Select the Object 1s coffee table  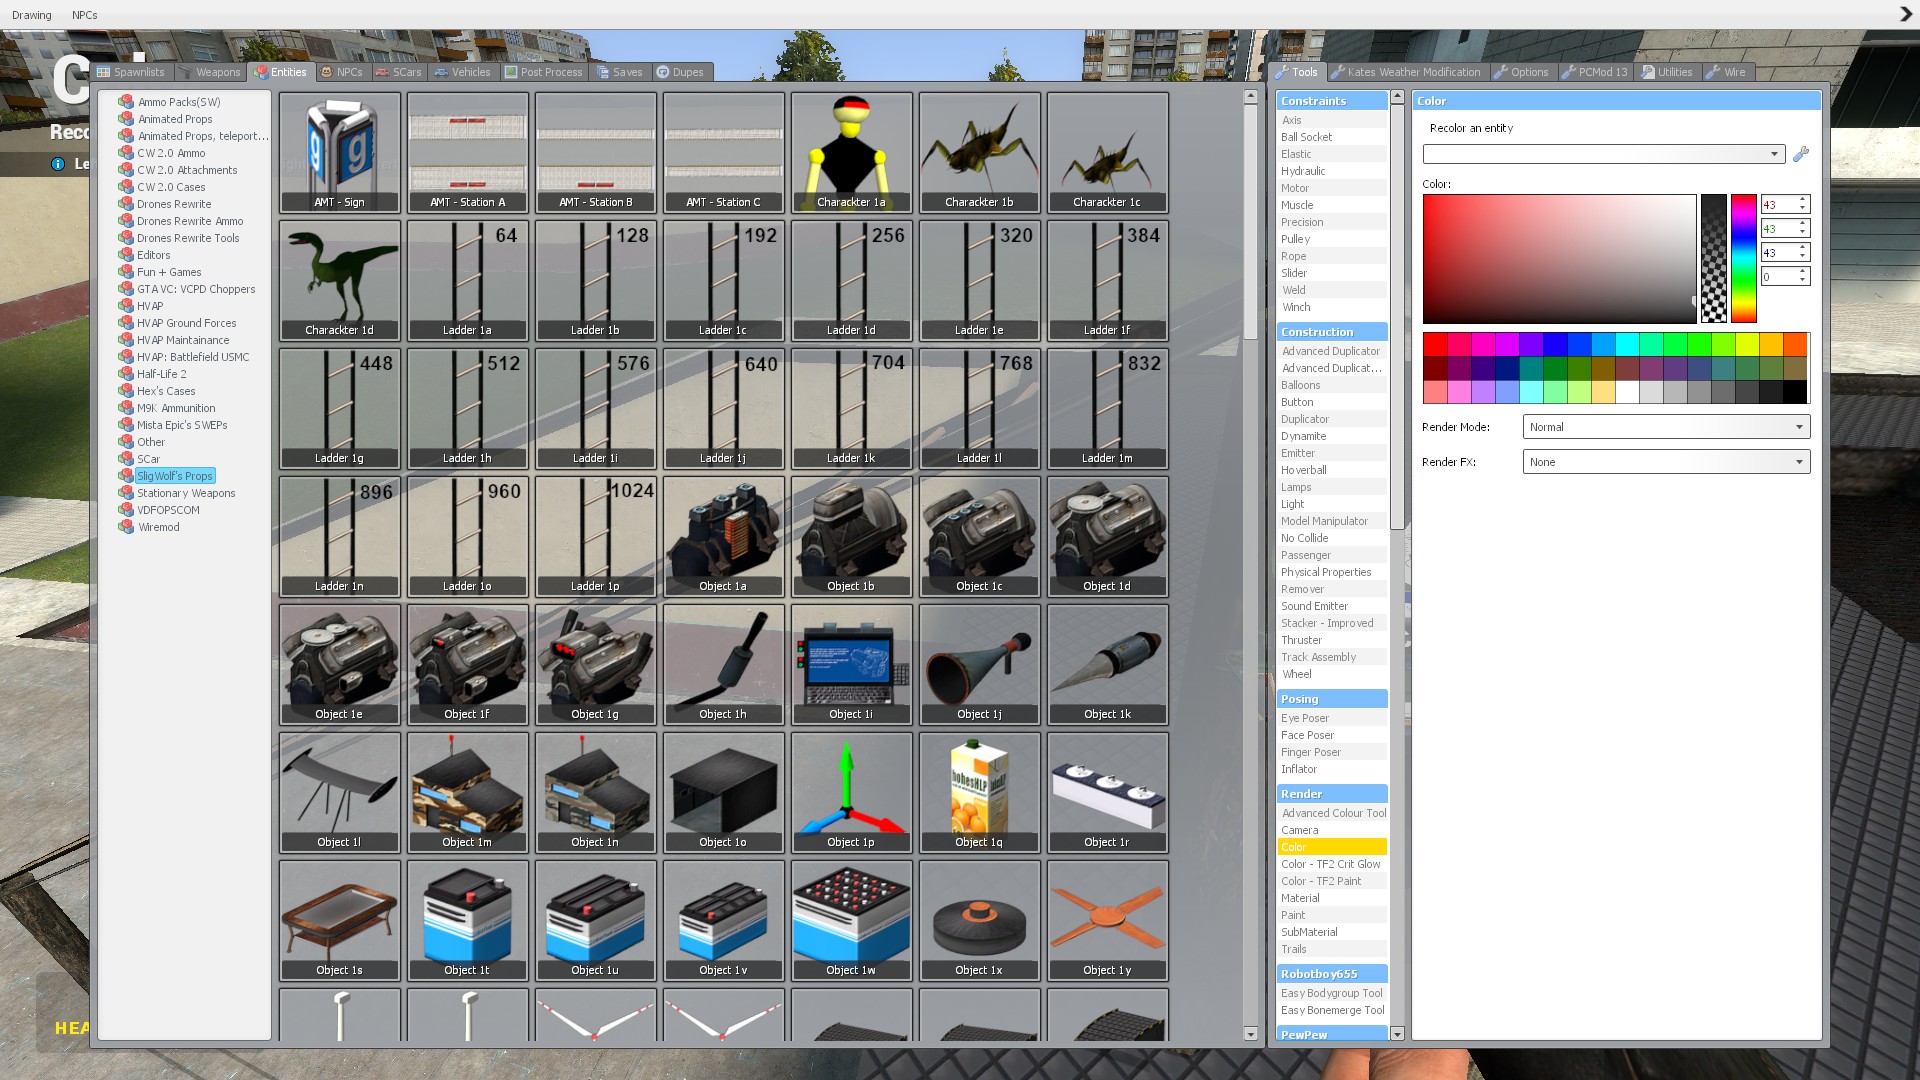click(339, 920)
